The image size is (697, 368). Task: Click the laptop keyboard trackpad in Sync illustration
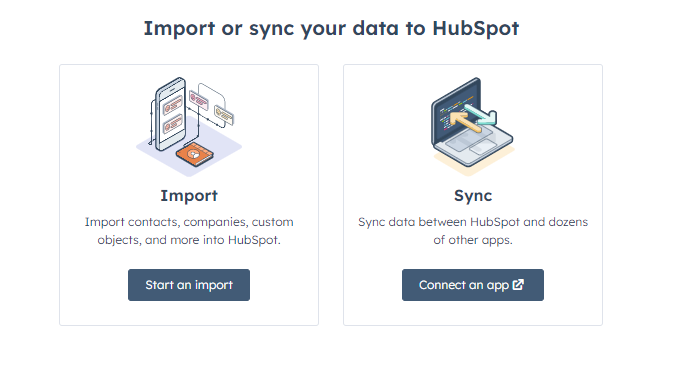pos(483,147)
